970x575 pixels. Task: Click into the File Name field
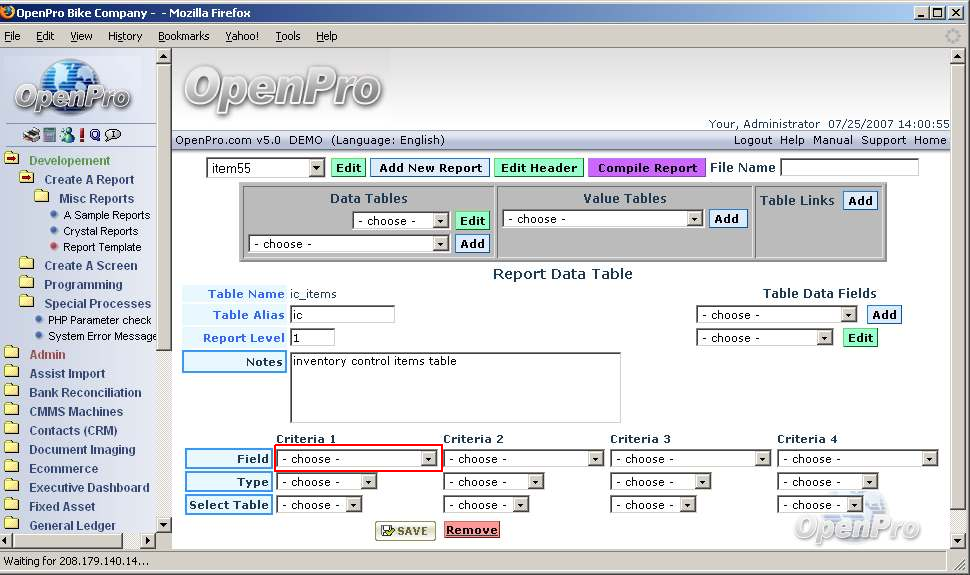[x=849, y=168]
